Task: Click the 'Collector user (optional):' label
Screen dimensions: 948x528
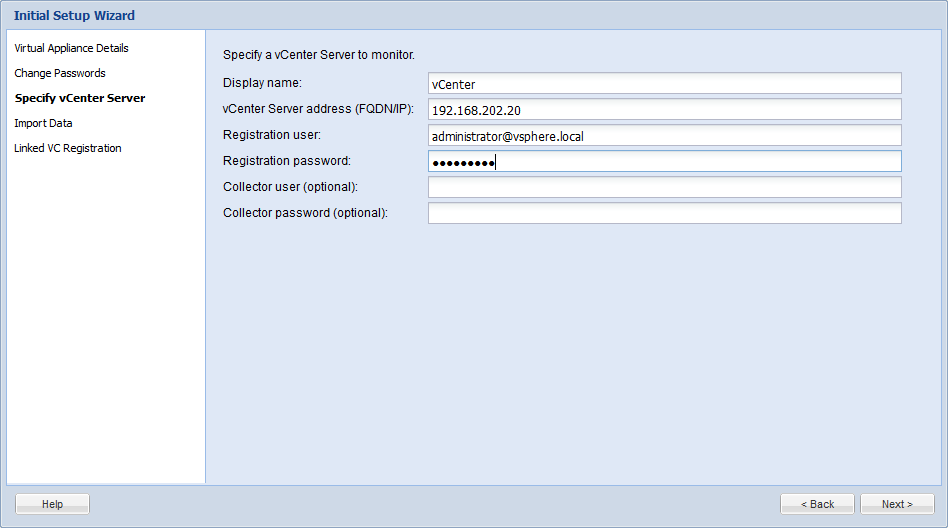Action: pyautogui.click(x=291, y=187)
